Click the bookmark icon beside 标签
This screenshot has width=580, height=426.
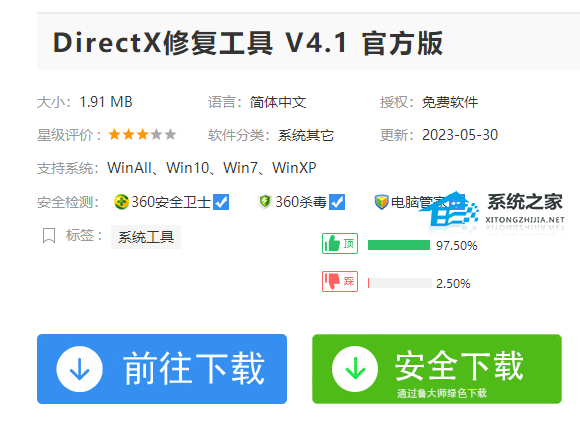(49, 236)
